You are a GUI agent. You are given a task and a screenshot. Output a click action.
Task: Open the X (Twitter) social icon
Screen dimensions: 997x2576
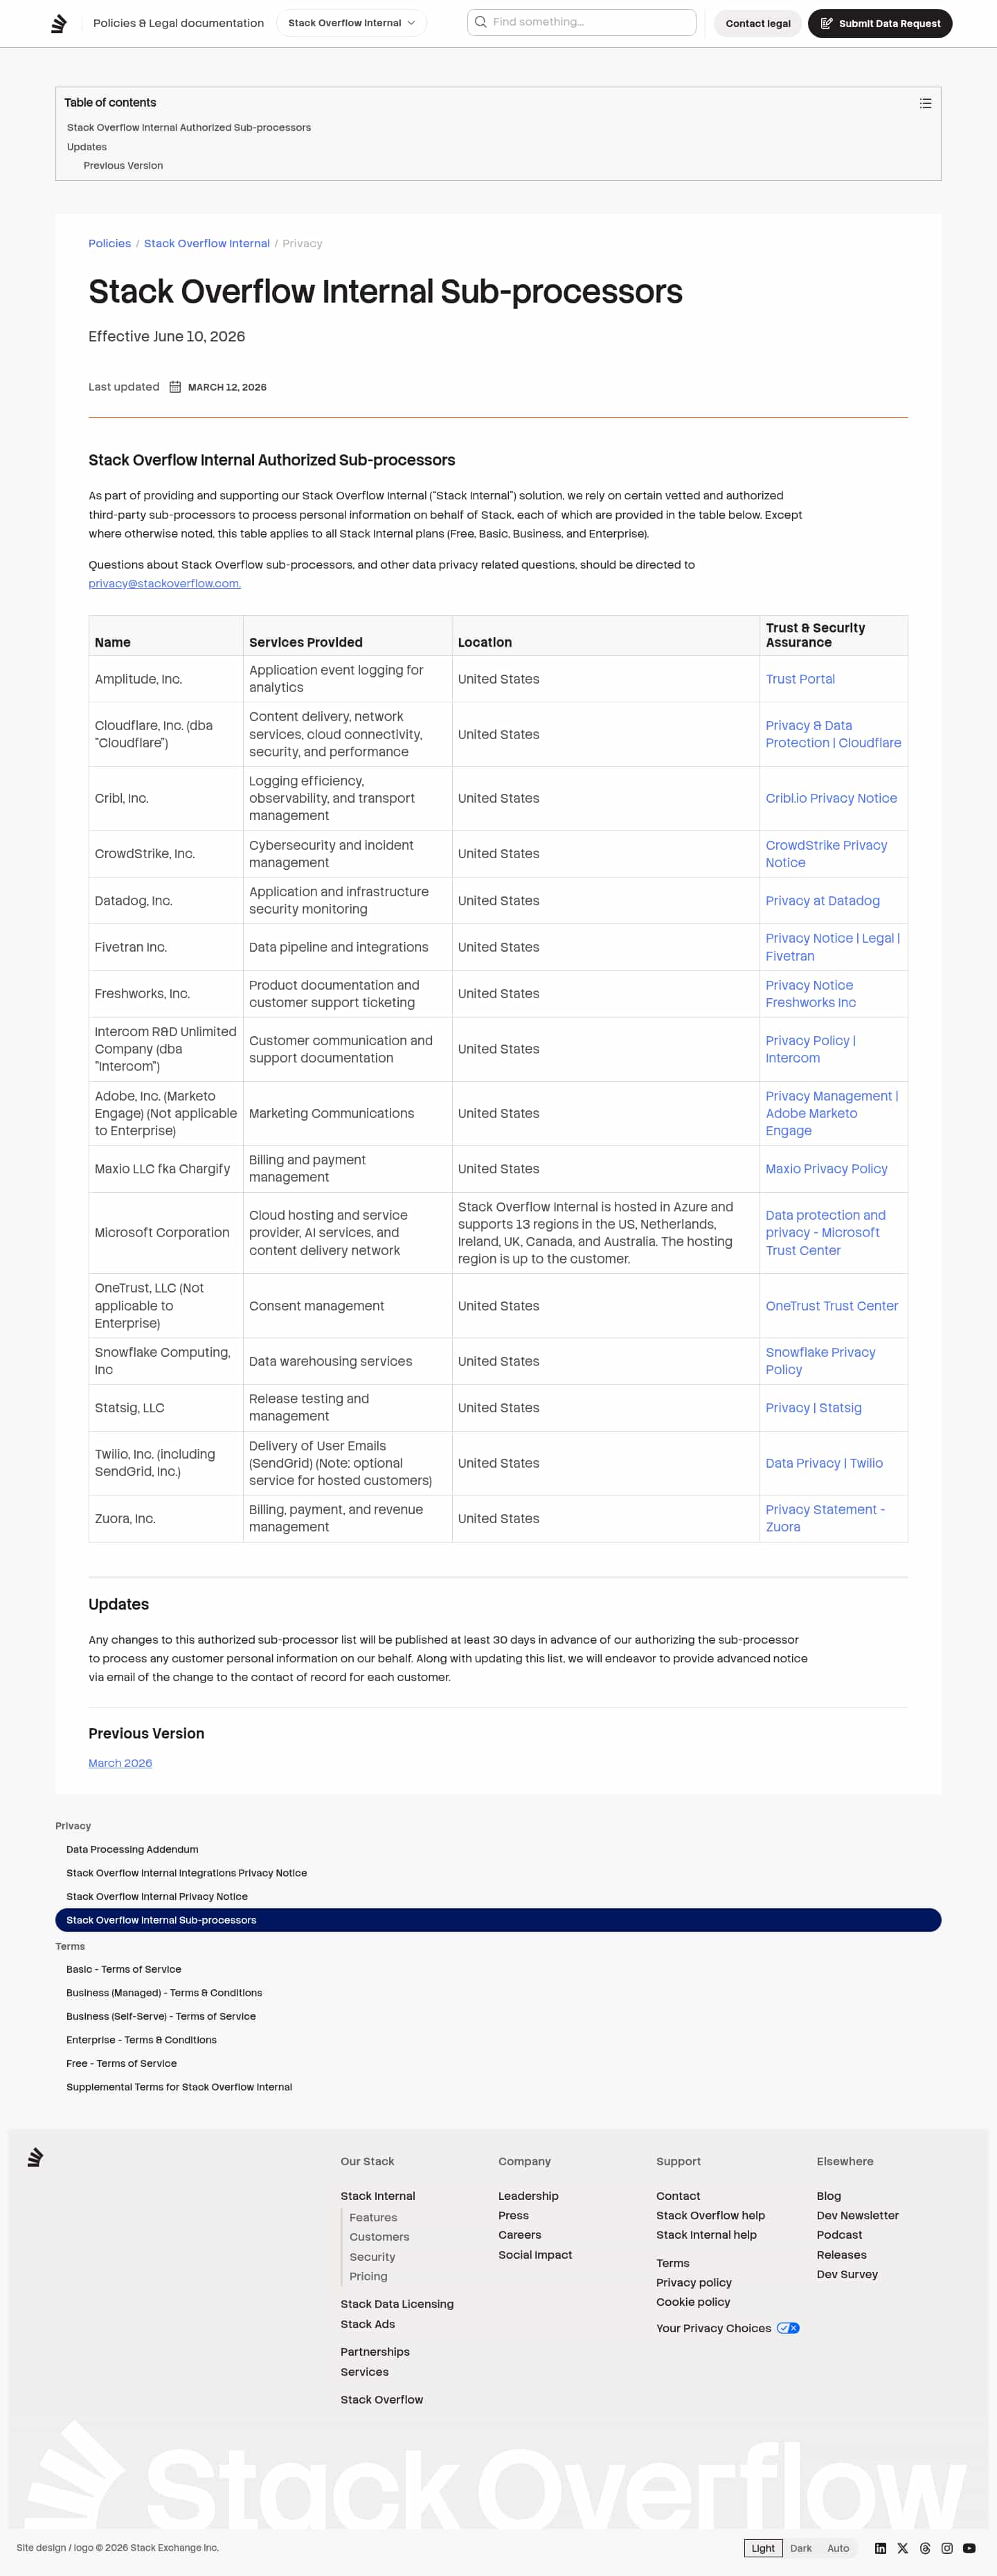[902, 2548]
